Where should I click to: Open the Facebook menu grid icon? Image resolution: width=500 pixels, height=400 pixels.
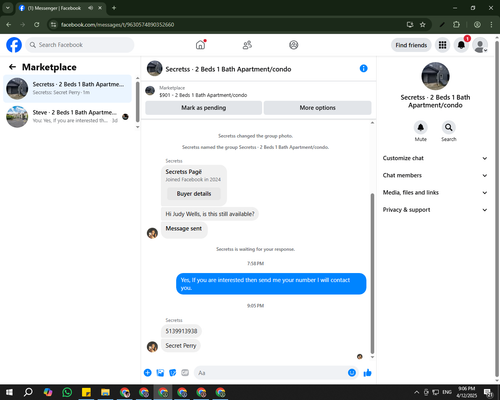pyautogui.click(x=442, y=45)
